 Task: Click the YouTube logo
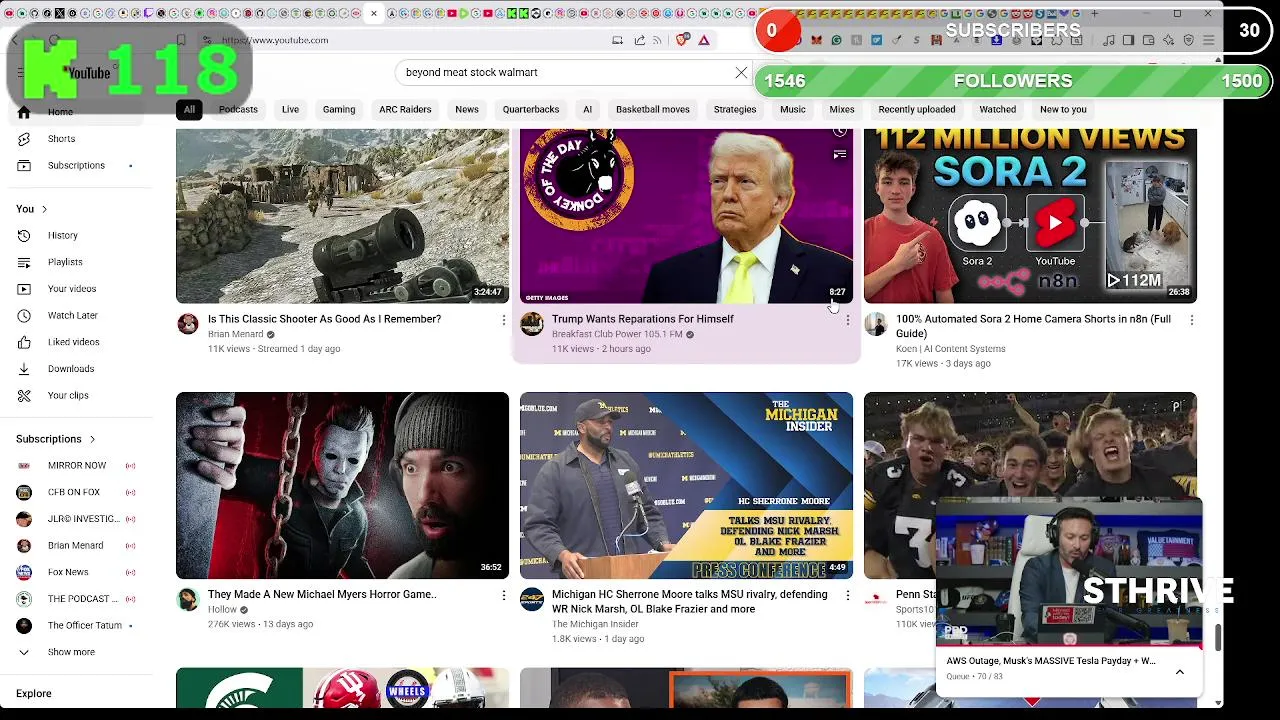pyautogui.click(x=88, y=73)
